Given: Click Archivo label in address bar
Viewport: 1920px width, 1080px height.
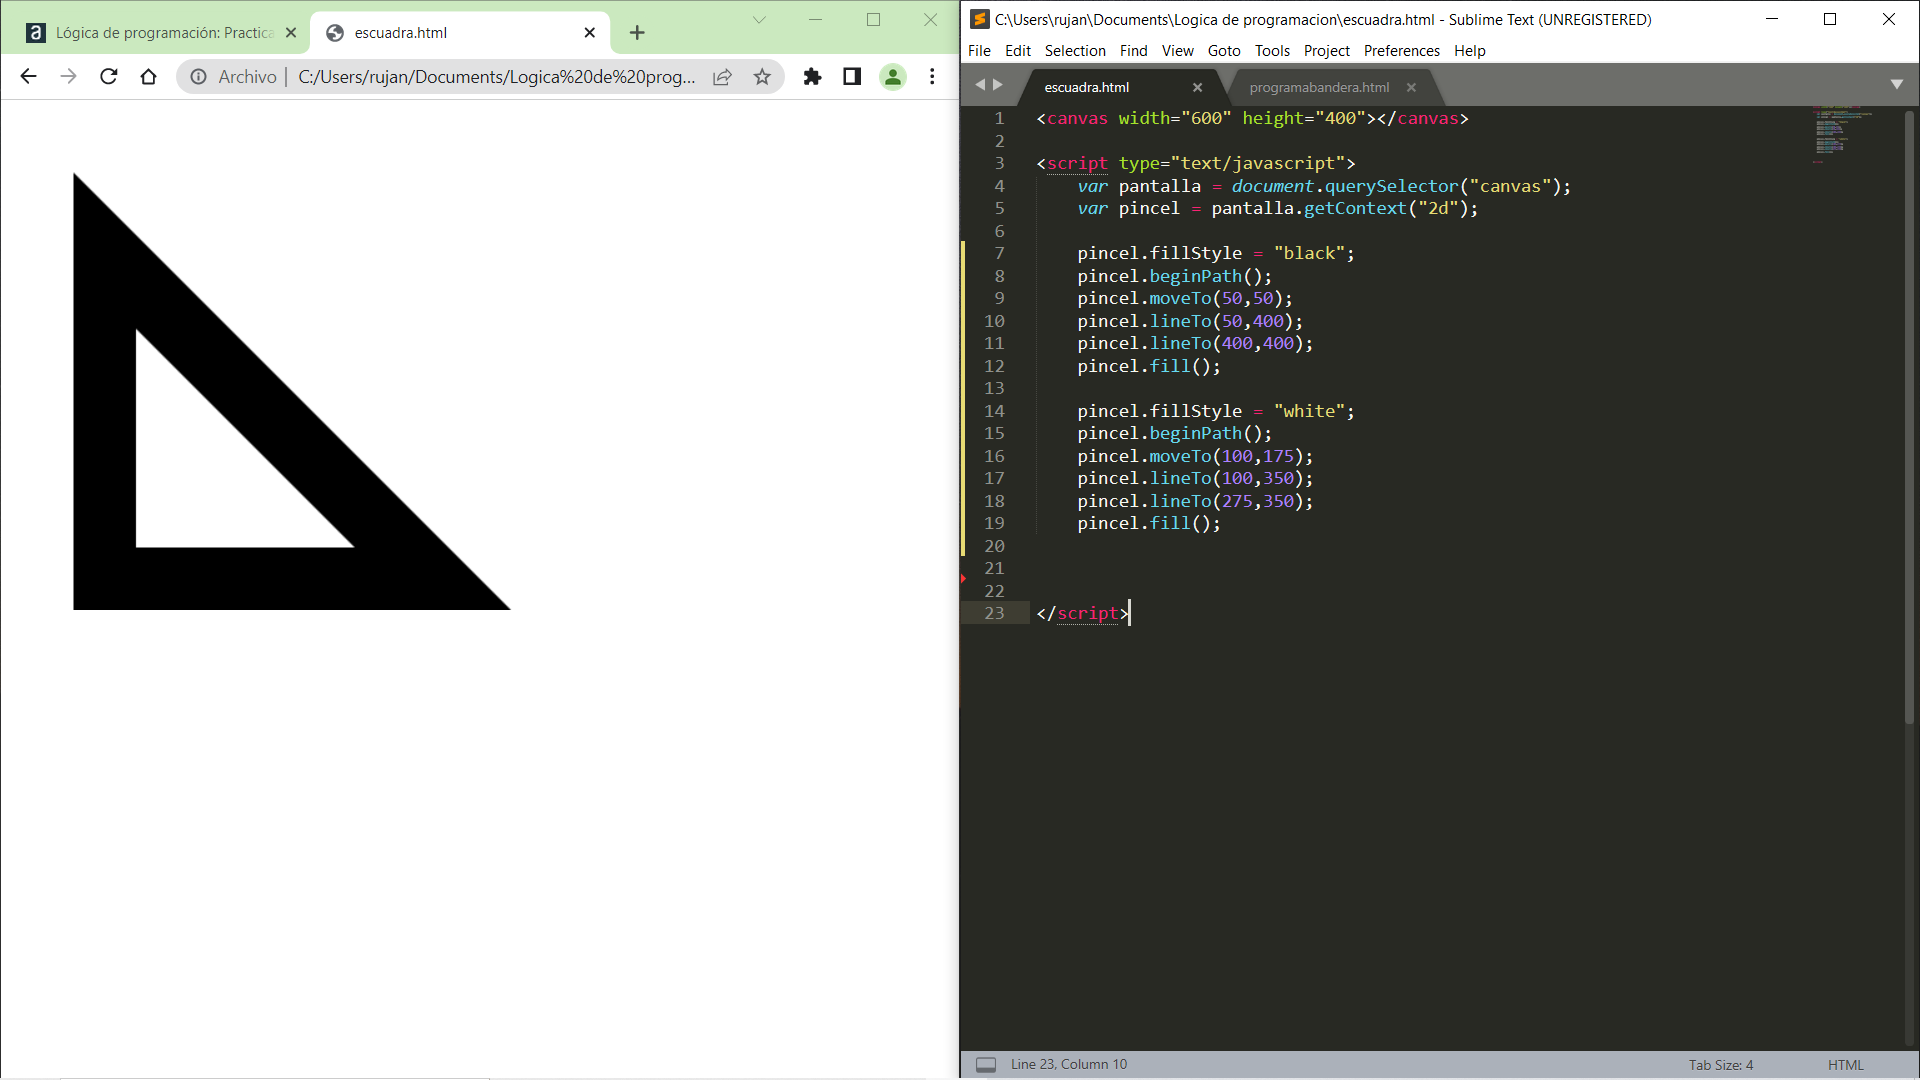Looking at the screenshot, I should click(247, 77).
